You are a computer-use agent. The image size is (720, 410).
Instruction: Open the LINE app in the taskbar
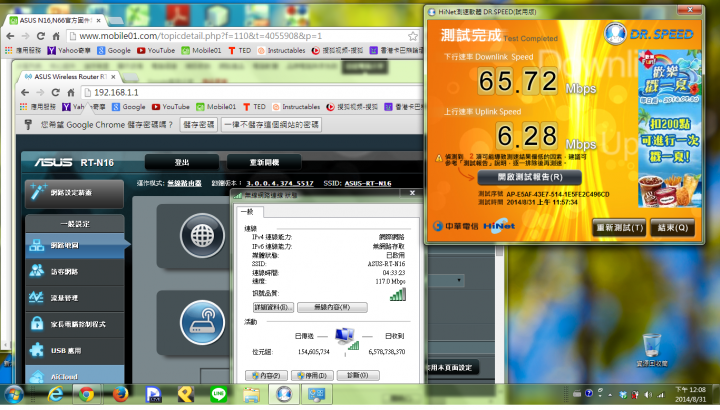click(x=219, y=394)
